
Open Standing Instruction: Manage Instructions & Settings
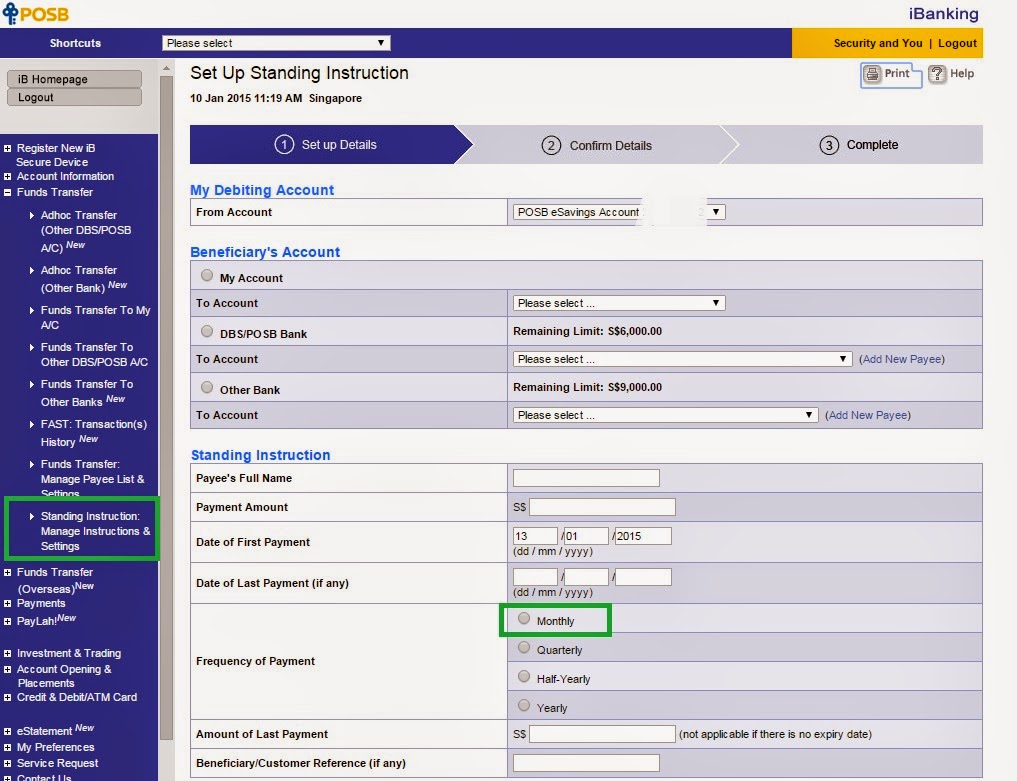point(95,531)
